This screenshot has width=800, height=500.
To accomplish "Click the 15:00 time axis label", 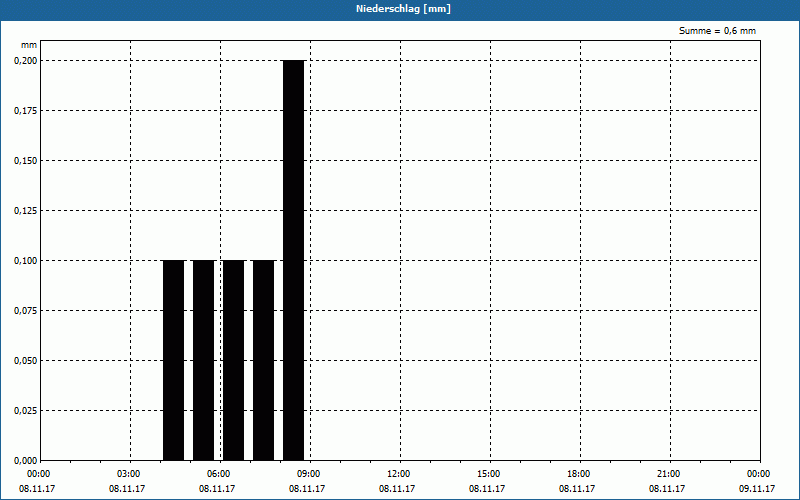I will click(488, 474).
